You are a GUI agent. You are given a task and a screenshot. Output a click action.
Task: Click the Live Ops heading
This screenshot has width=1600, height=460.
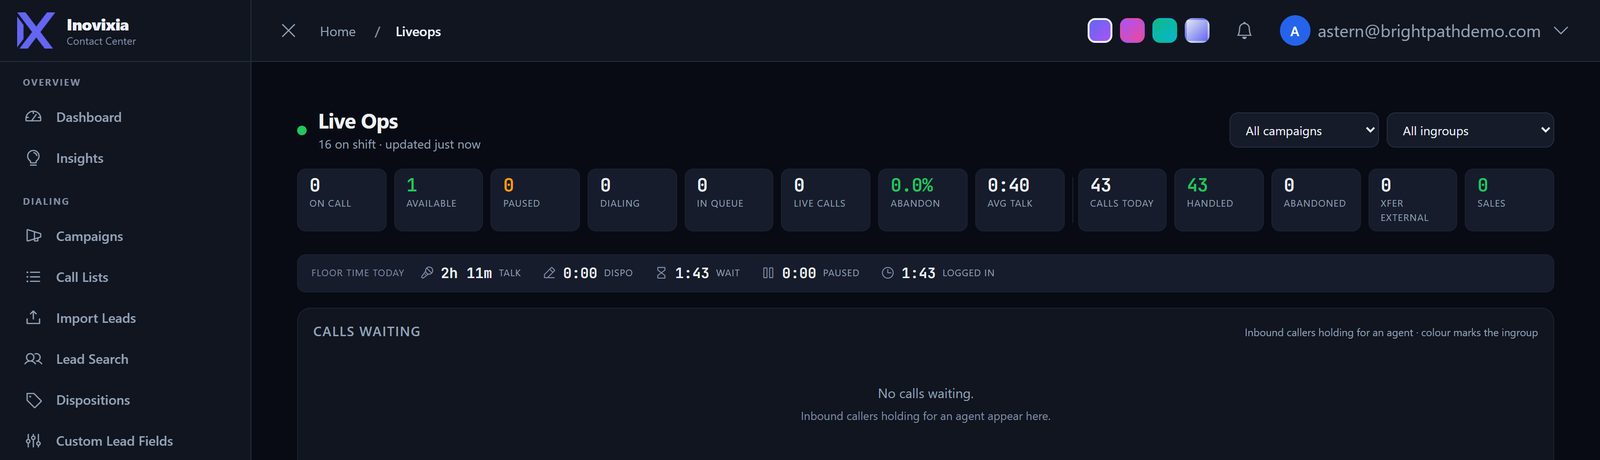click(358, 121)
